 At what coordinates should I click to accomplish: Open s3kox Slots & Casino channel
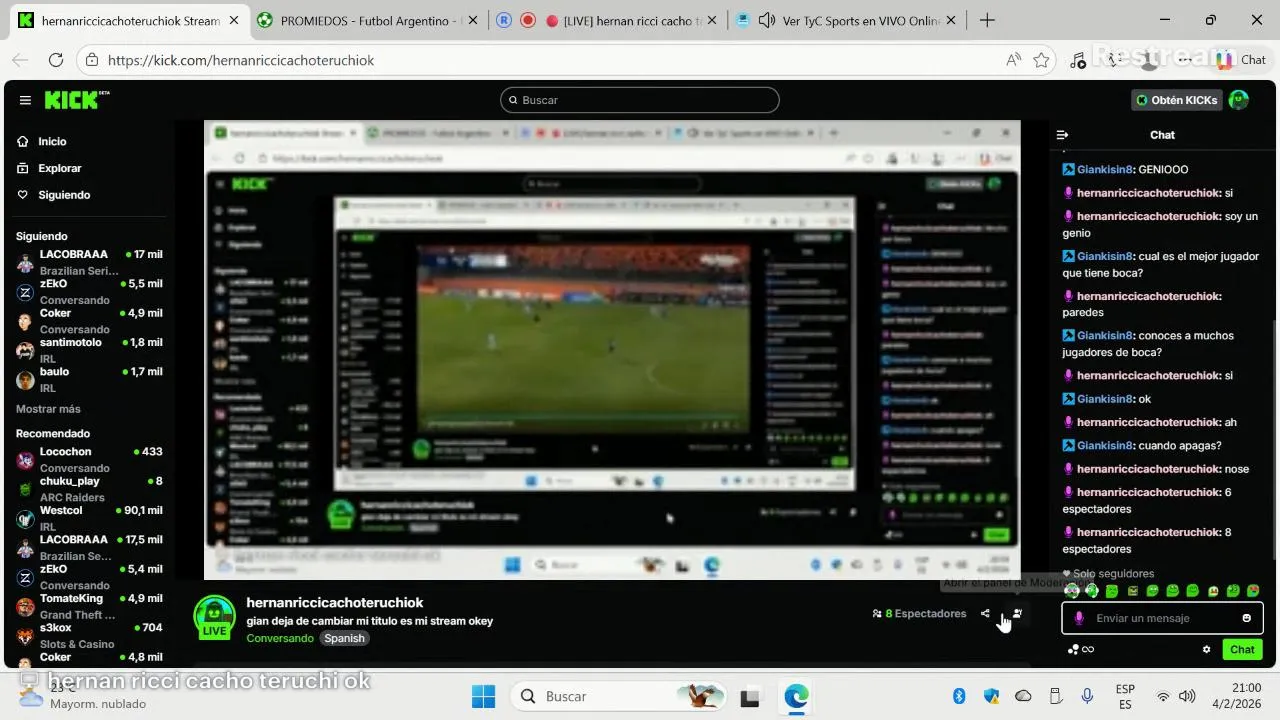coord(88,636)
